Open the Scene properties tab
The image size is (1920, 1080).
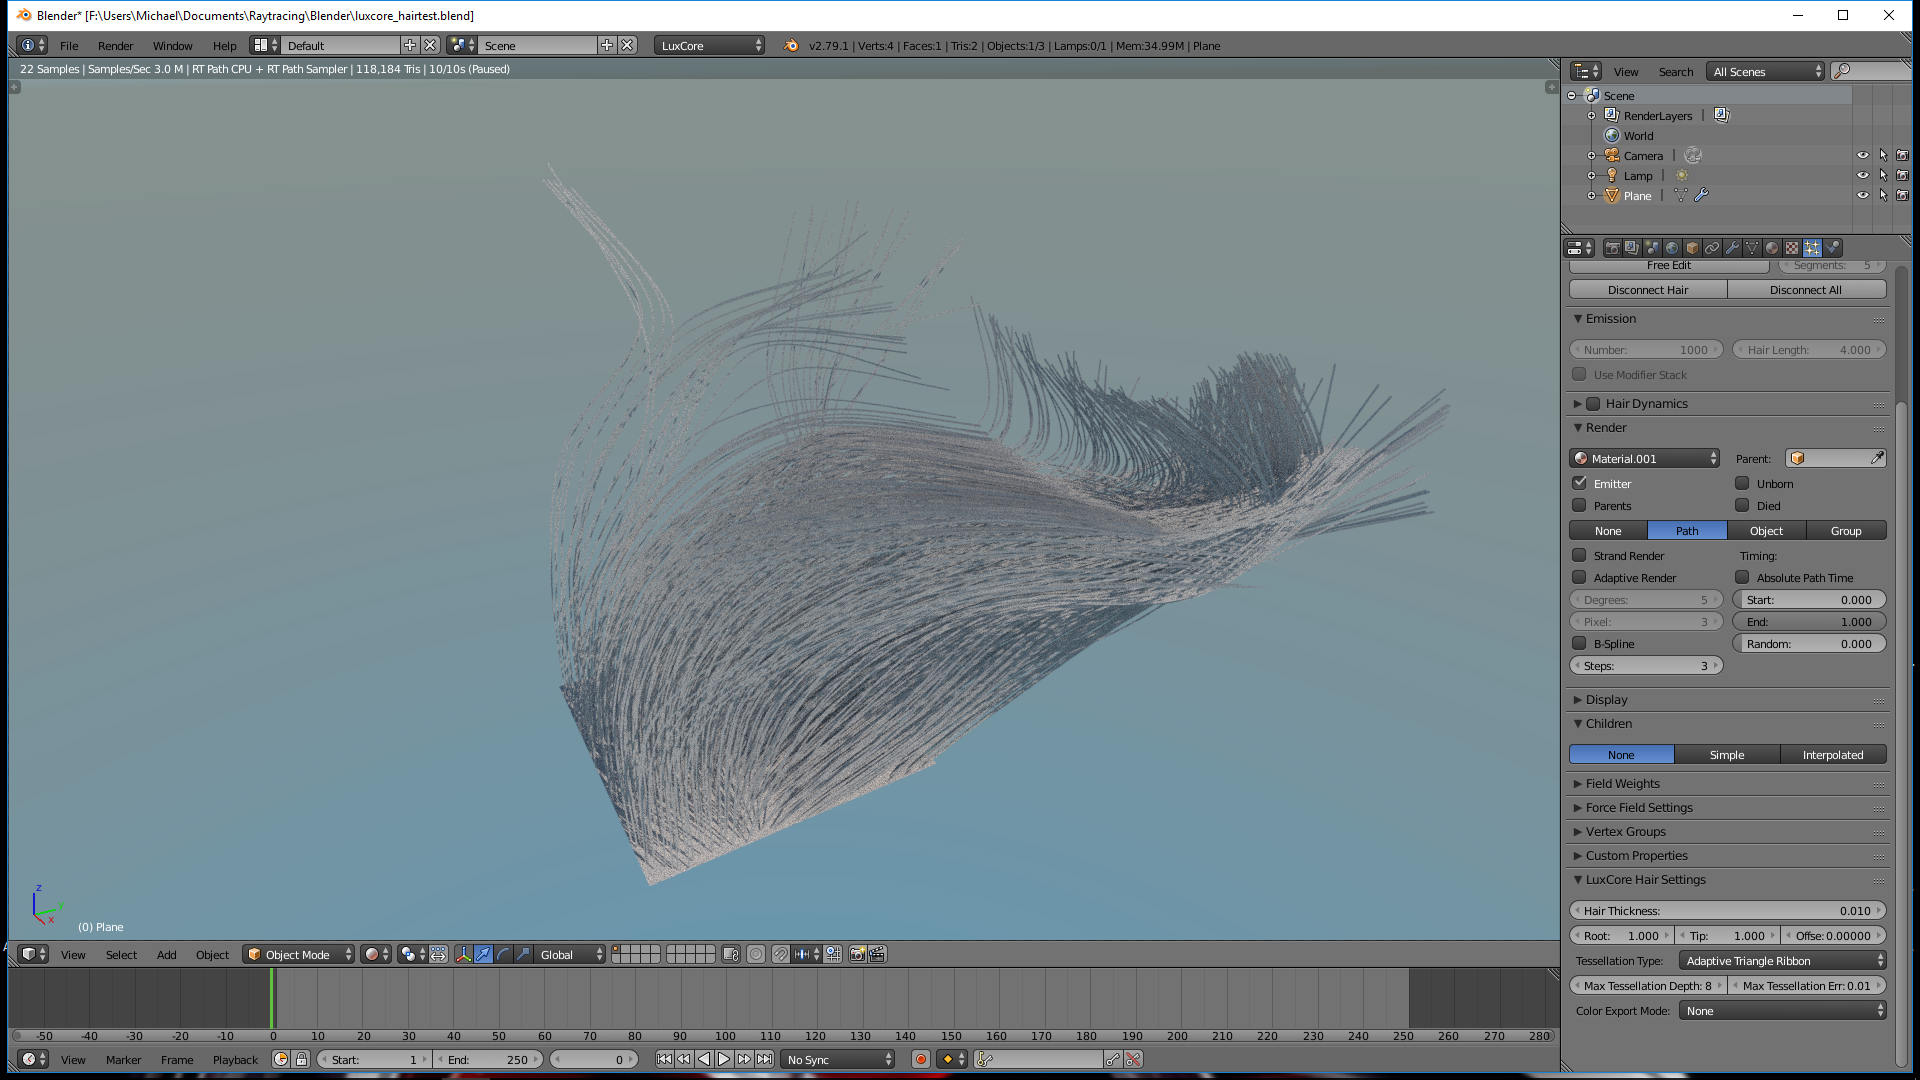click(x=1652, y=248)
